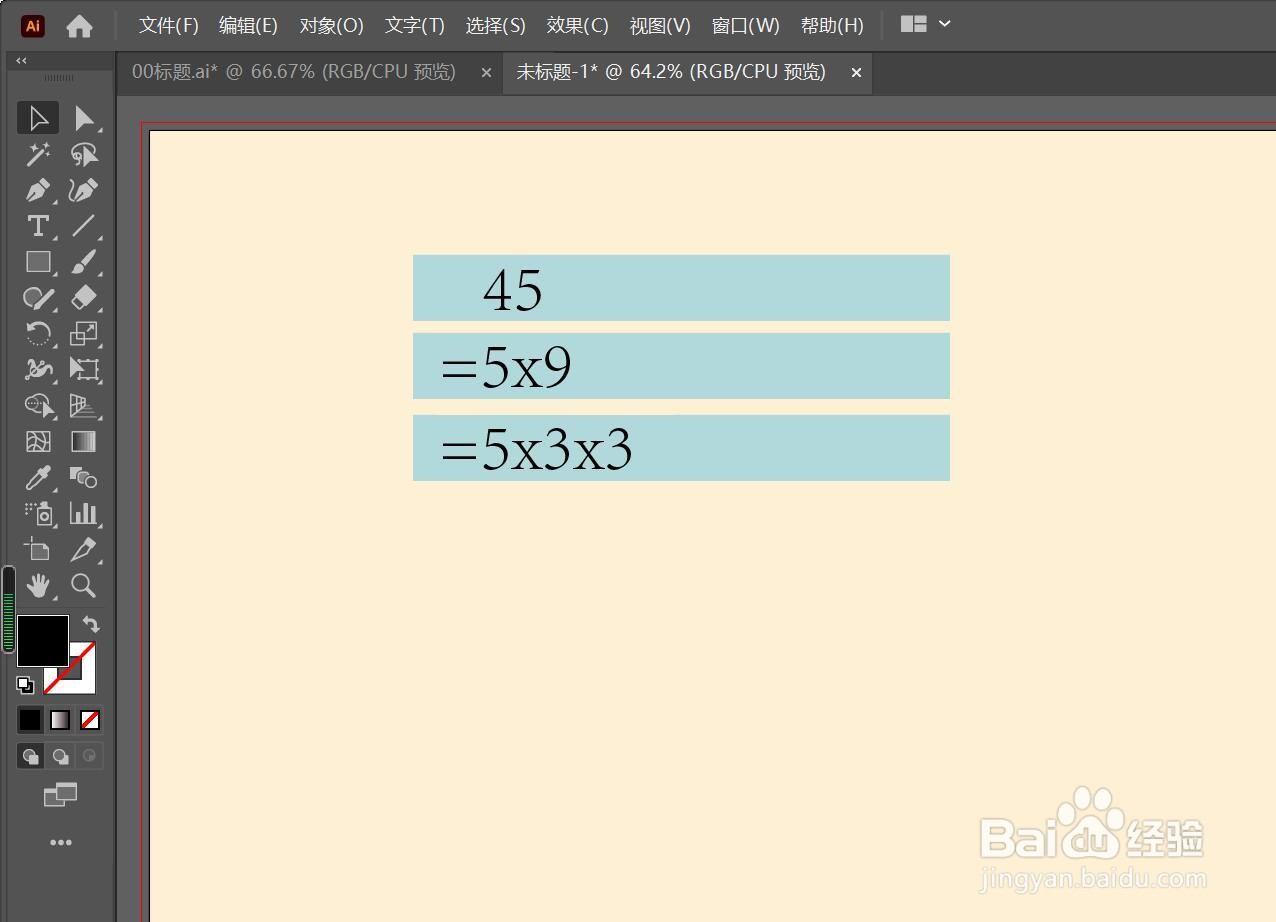Viewport: 1276px width, 922px height.
Task: Open the 文件(F) menu
Action: pos(168,26)
